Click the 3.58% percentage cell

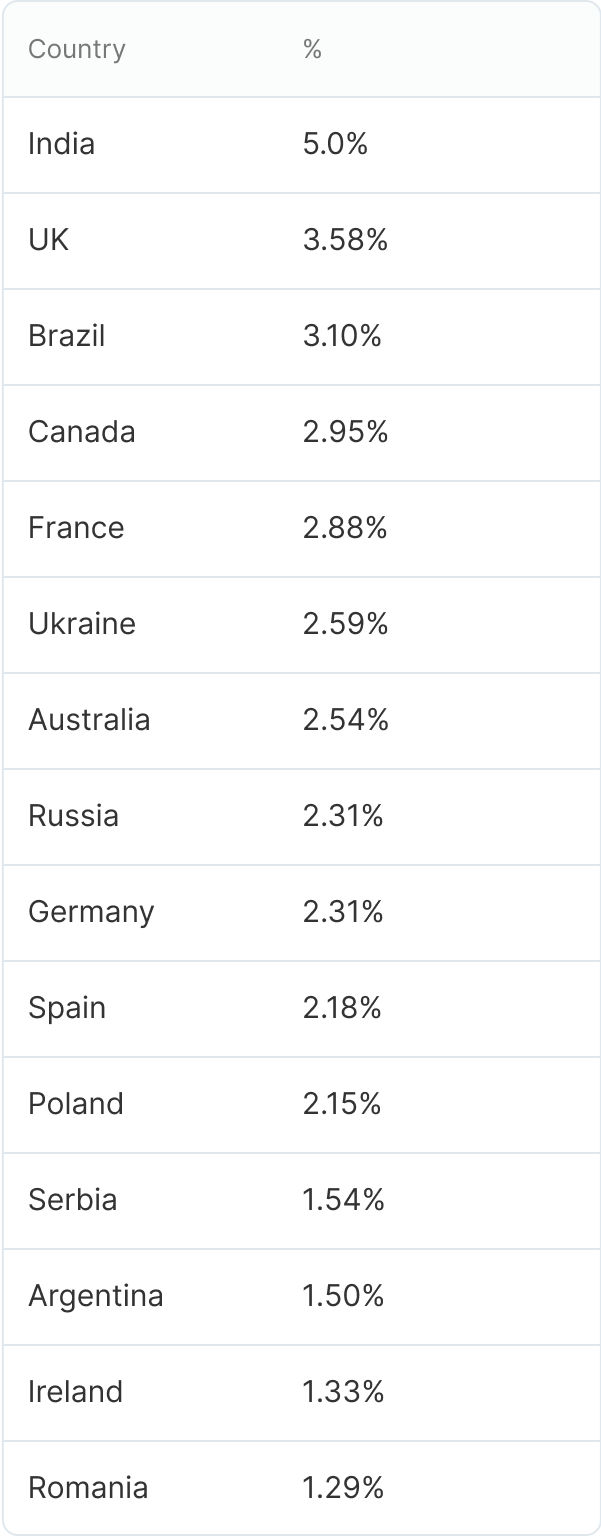345,240
